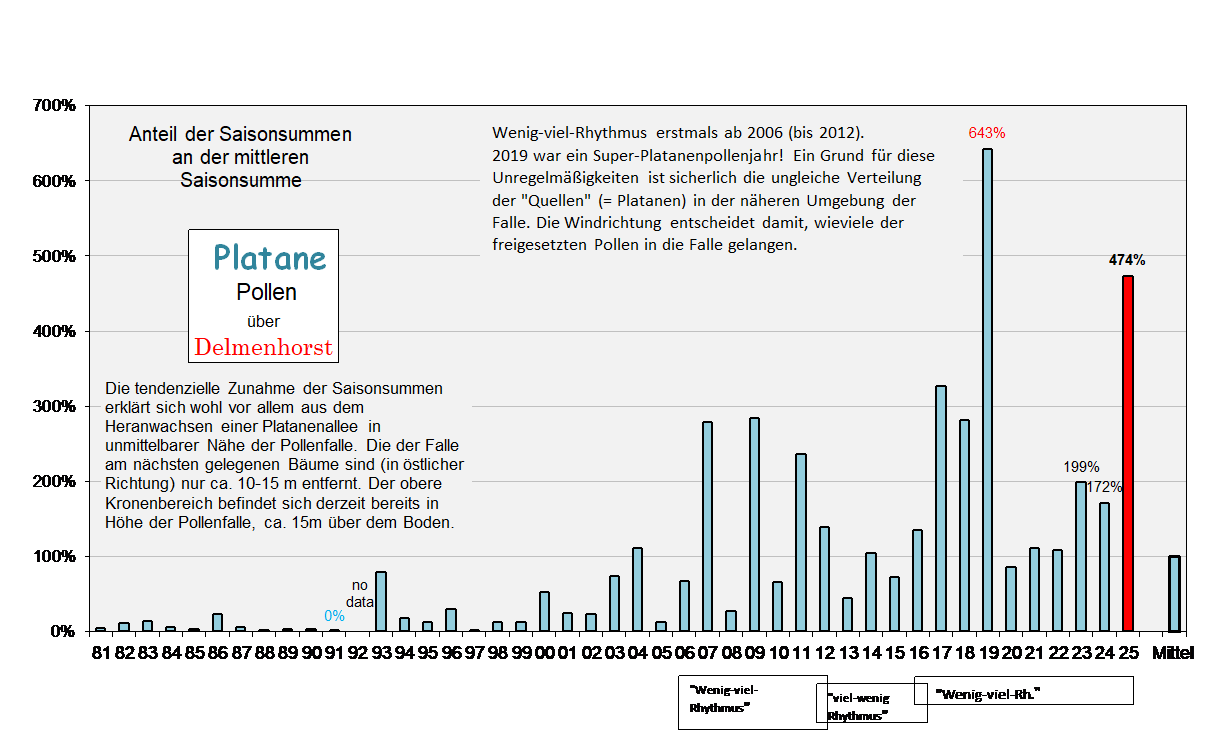Select the Platane Pollen über Delmenhorst box
Image resolution: width=1213 pixels, height=754 pixels.
pyautogui.click(x=264, y=295)
